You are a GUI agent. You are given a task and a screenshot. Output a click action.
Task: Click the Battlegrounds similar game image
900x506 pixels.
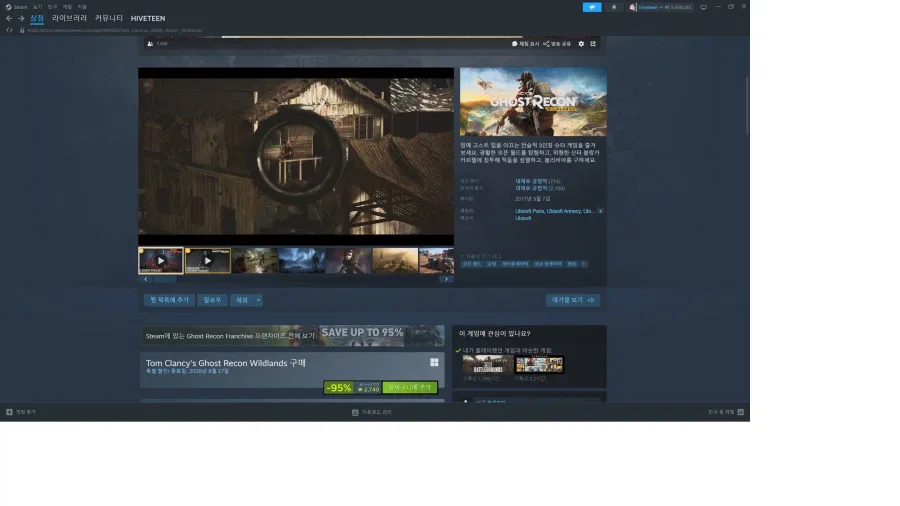coord(488,364)
